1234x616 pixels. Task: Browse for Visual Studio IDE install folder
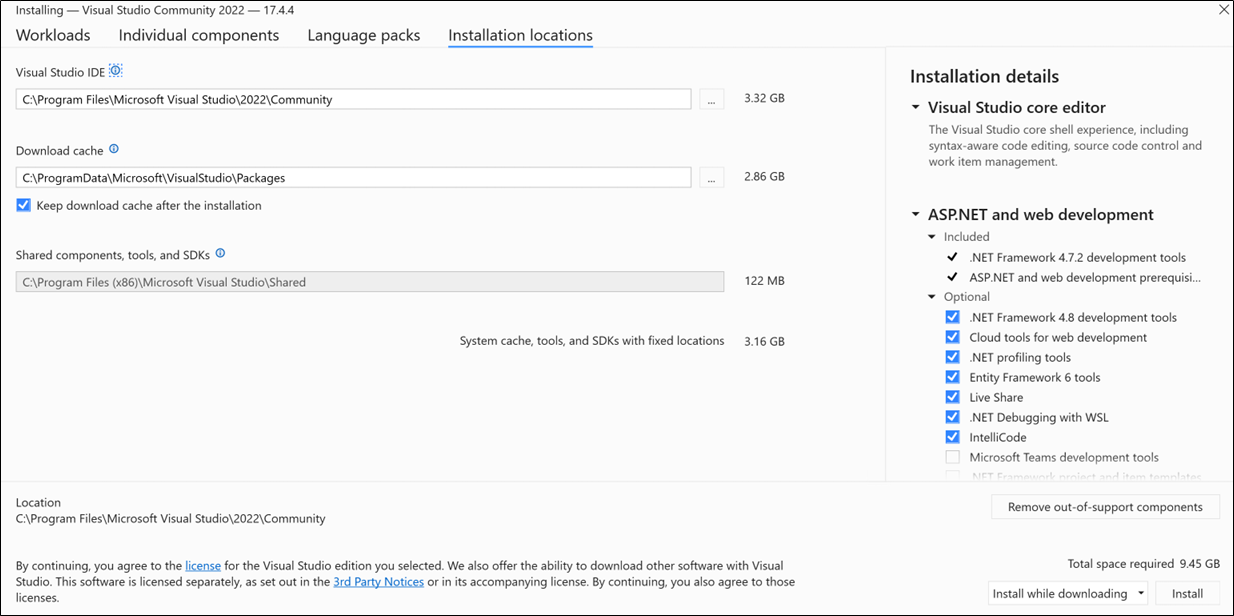(x=711, y=100)
